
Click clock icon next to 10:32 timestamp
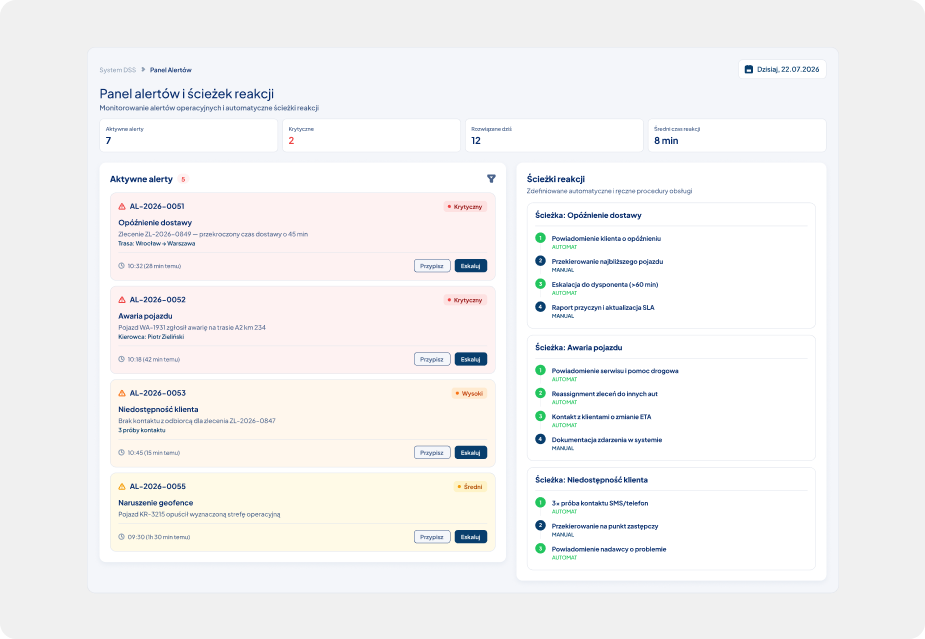[122, 266]
